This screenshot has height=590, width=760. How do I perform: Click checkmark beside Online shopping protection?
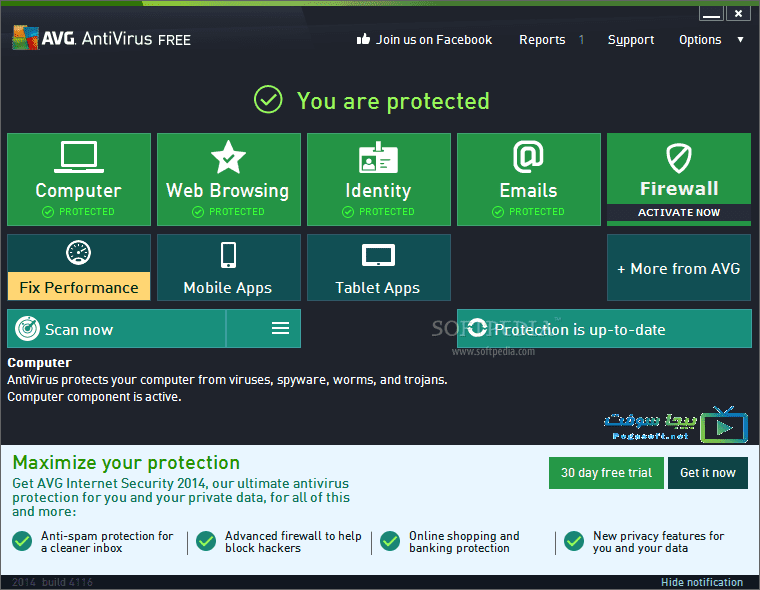390,541
